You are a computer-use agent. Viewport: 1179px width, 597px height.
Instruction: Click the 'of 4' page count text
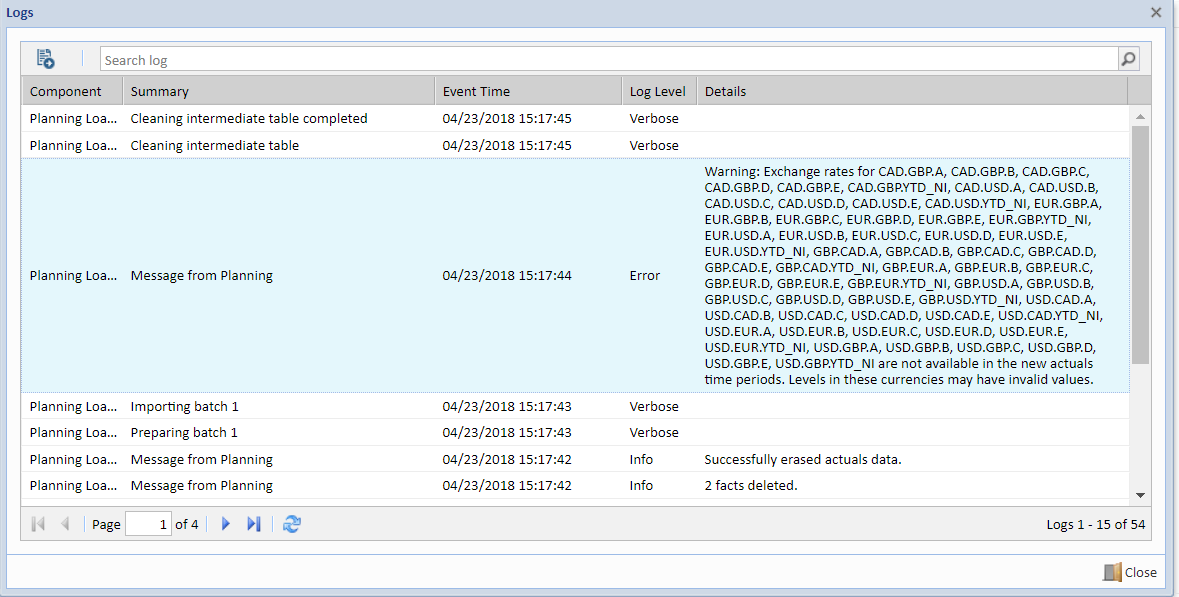[186, 524]
